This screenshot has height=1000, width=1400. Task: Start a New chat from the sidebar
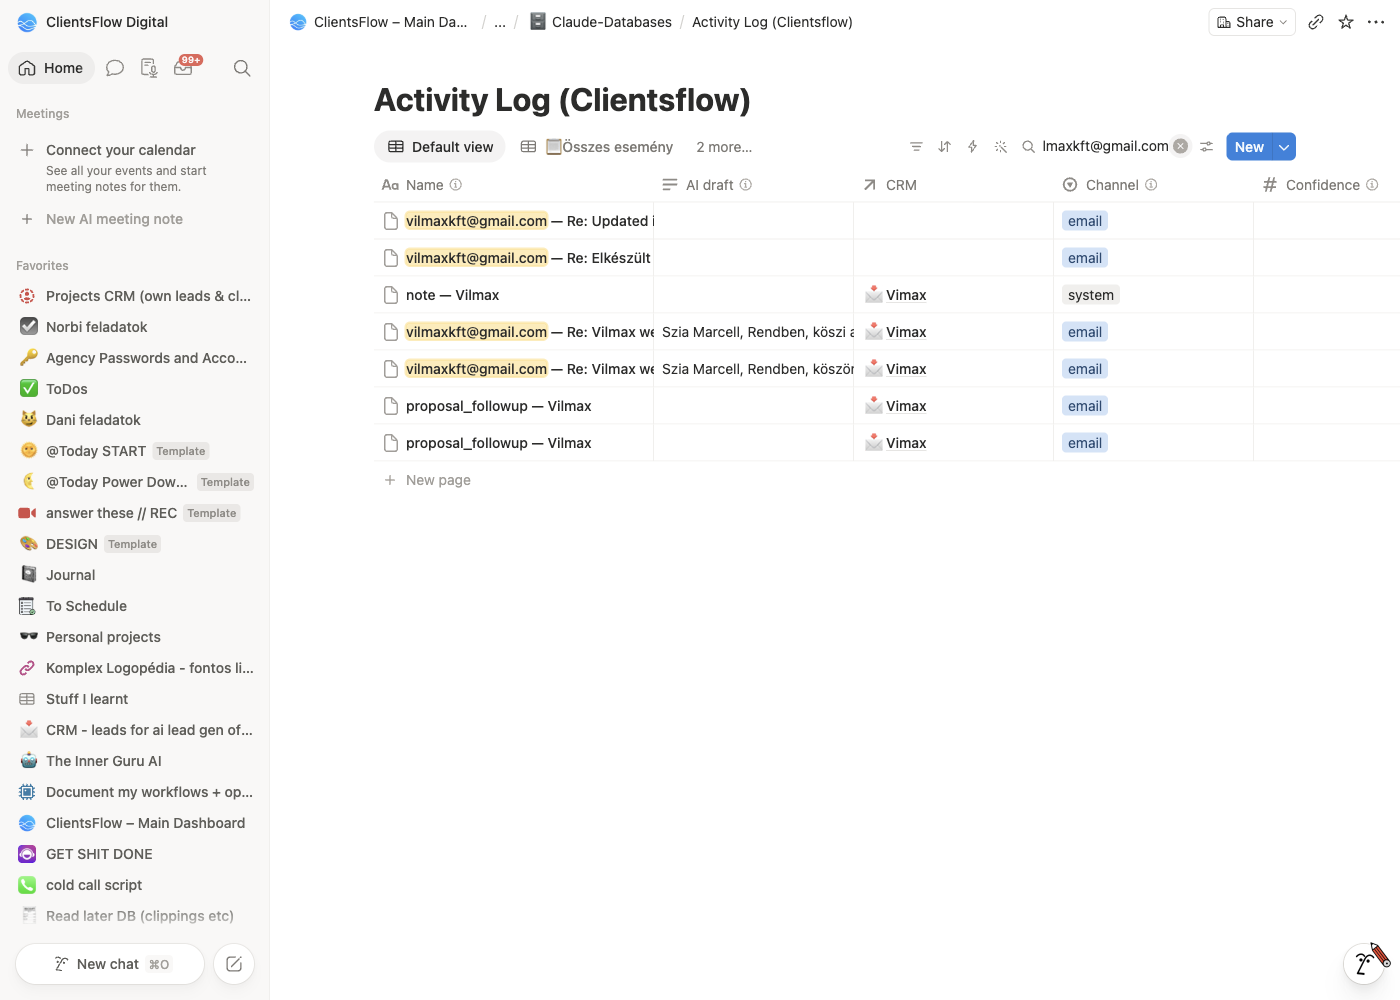(110, 964)
